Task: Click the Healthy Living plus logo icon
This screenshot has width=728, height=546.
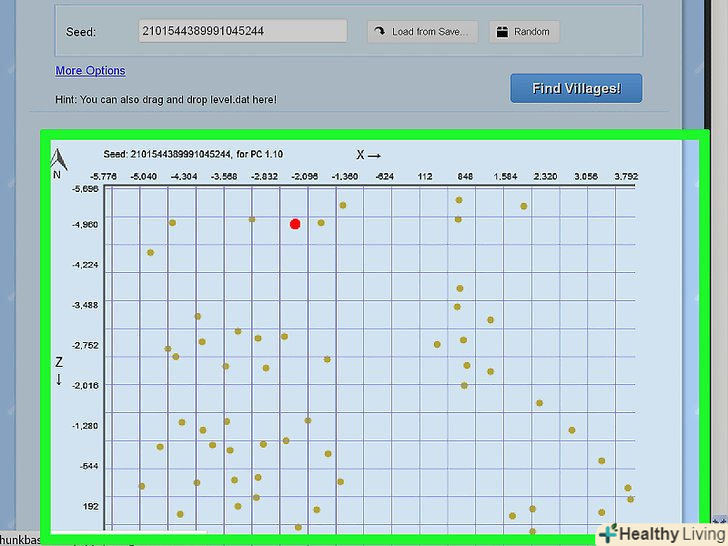Action: click(609, 534)
